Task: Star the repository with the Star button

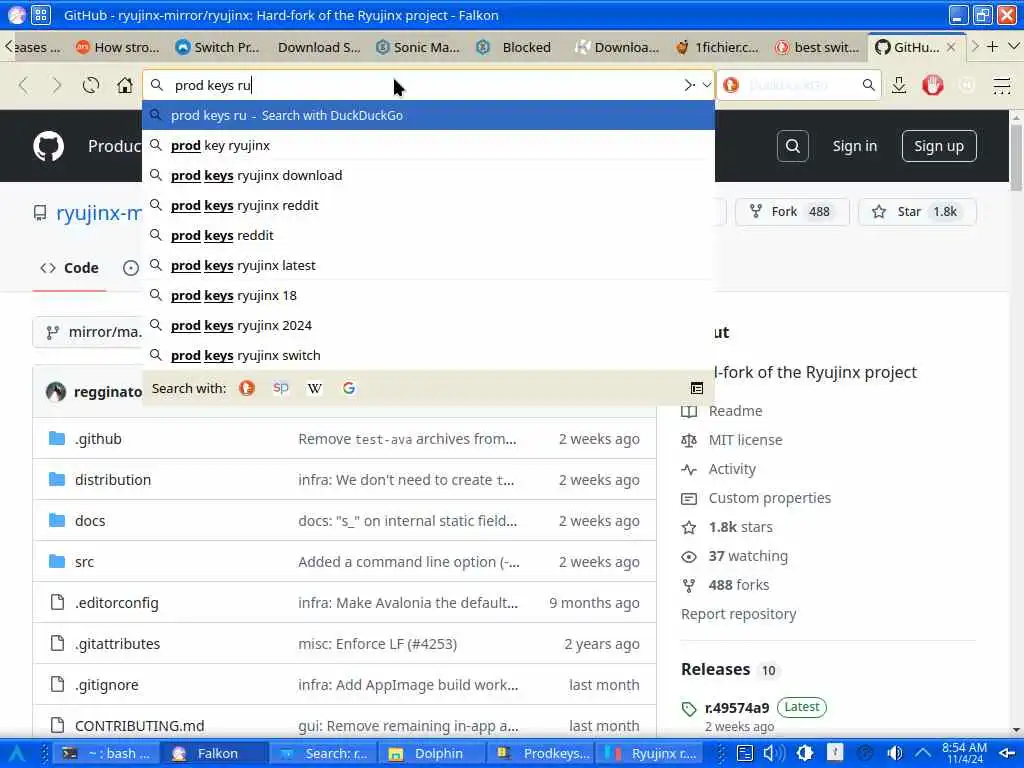Action: click(918, 212)
